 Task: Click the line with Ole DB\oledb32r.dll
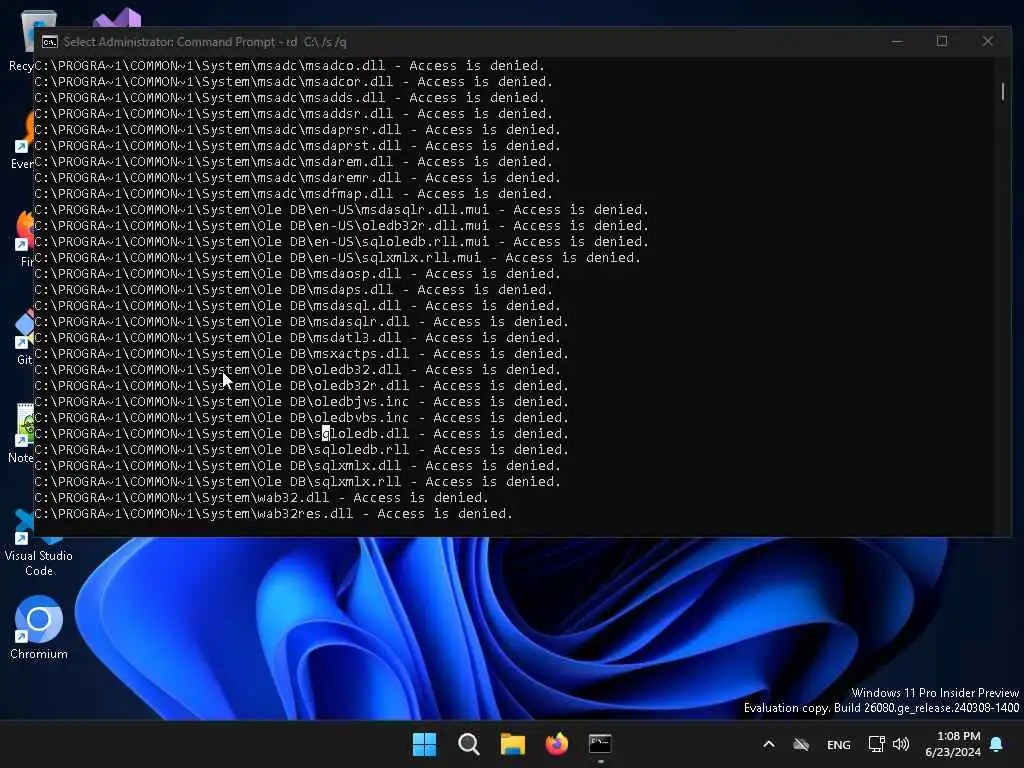[x=301, y=385]
